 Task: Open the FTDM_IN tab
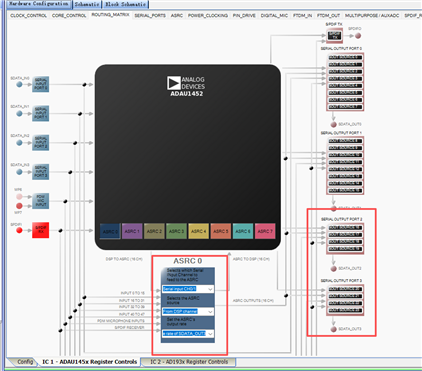click(x=303, y=16)
